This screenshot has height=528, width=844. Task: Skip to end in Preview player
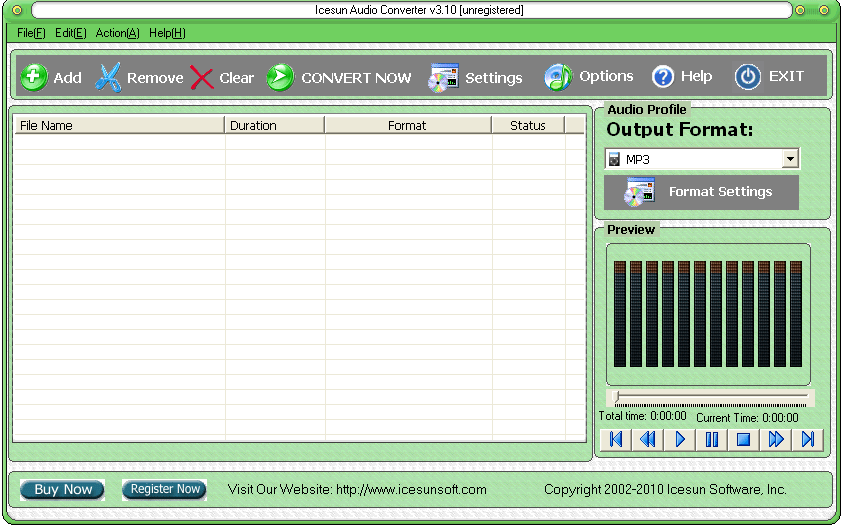pos(807,440)
